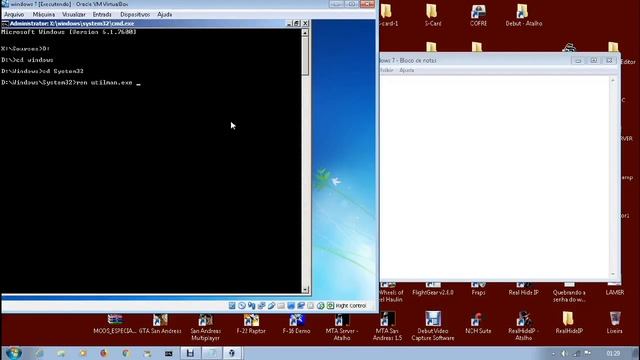Image resolution: width=640 pixels, height=360 pixels.
Task: Click the USB devices status icon
Action: [271, 306]
